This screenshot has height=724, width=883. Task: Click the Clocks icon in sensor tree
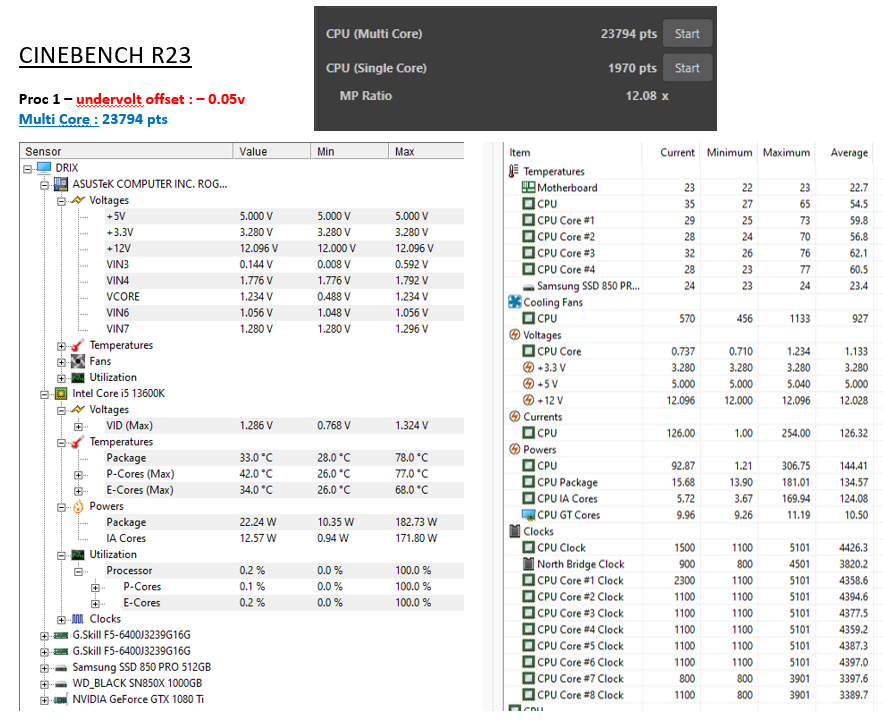coord(78,619)
